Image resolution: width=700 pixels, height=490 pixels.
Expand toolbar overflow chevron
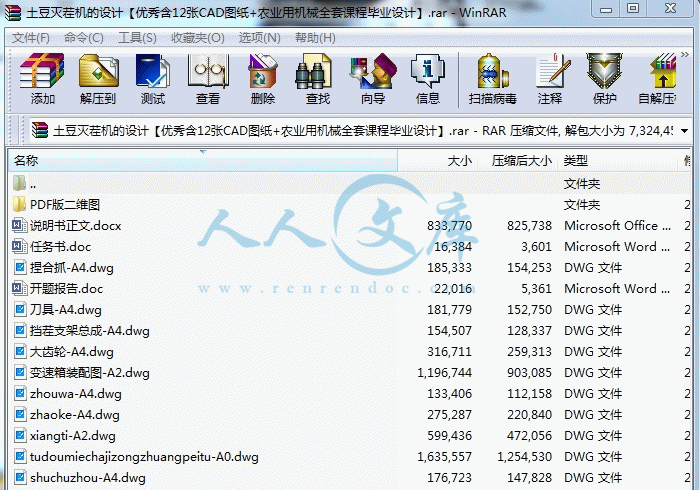tap(685, 54)
